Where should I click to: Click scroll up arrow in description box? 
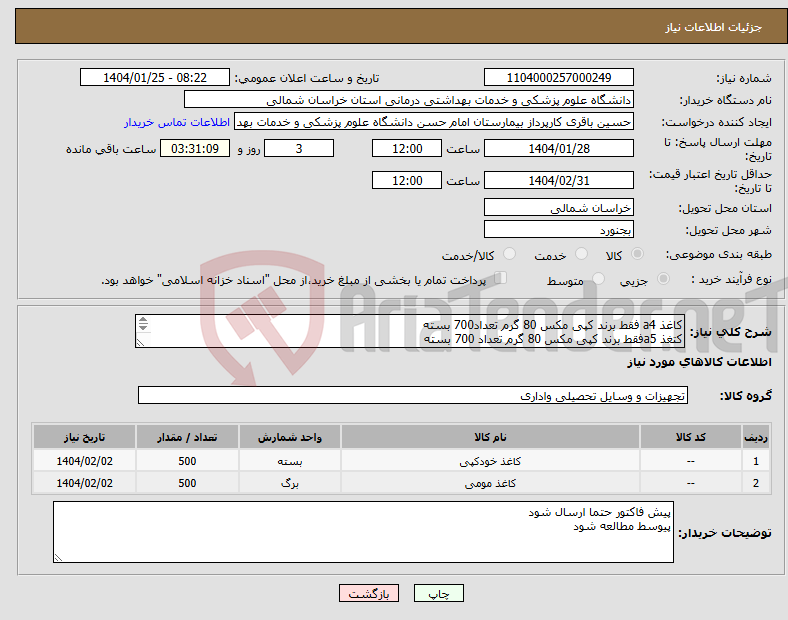pyautogui.click(x=143, y=320)
